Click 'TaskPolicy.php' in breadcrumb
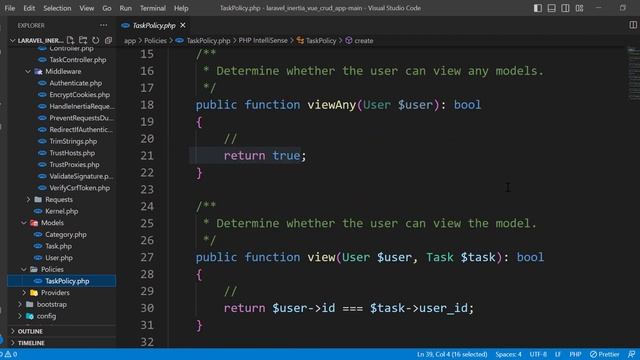The width and height of the screenshot is (640, 360). click(208, 40)
